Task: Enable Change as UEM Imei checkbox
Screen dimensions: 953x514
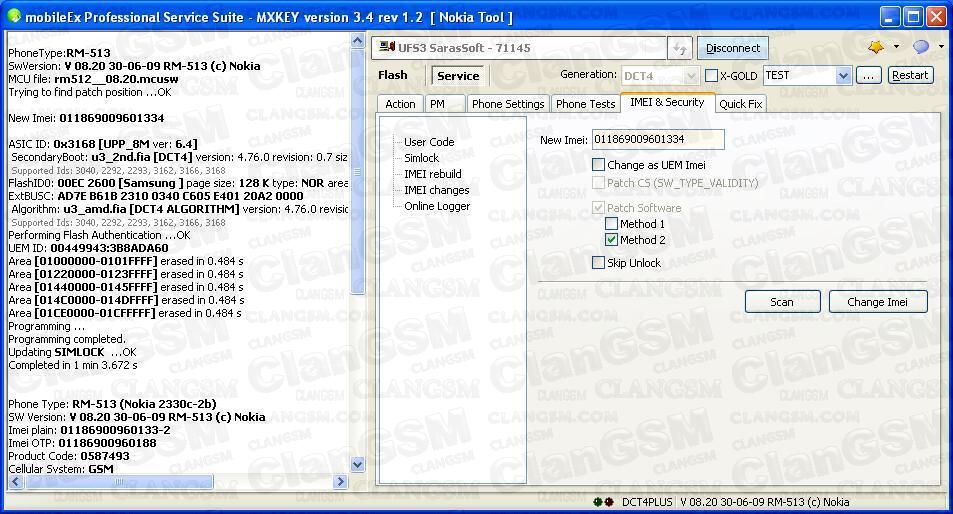Action: coord(599,165)
